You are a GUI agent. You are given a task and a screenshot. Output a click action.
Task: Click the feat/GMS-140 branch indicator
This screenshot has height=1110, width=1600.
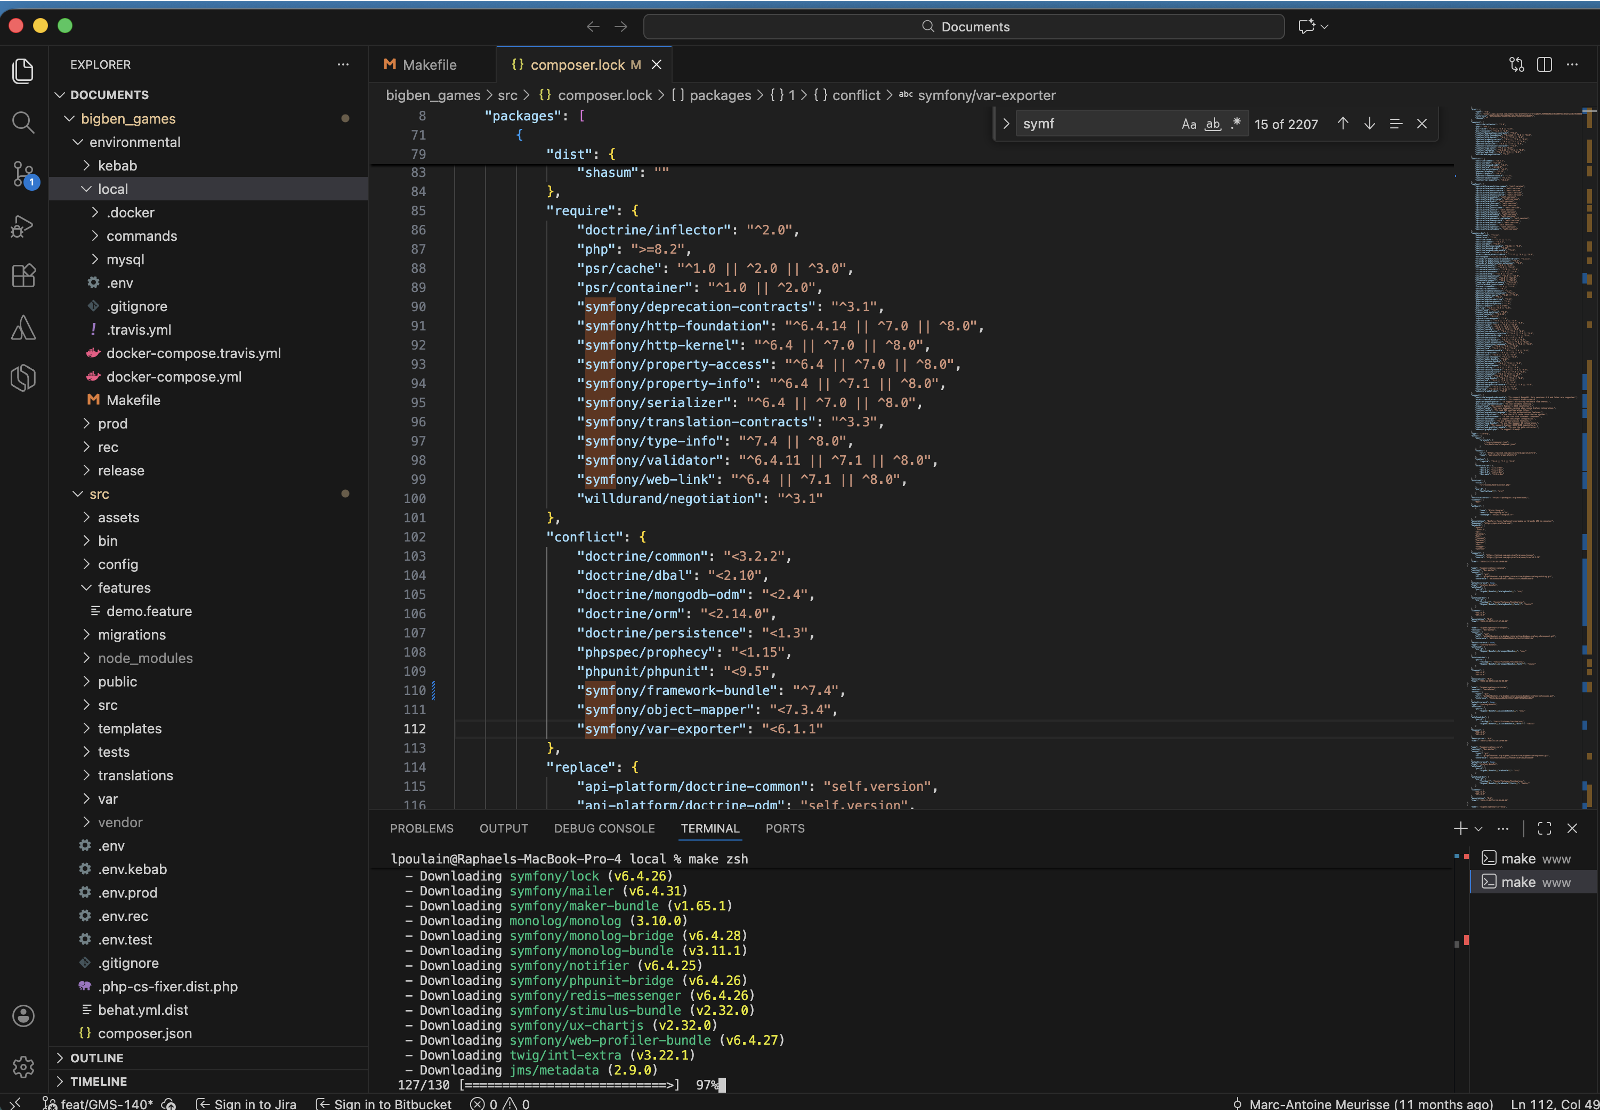[105, 1104]
